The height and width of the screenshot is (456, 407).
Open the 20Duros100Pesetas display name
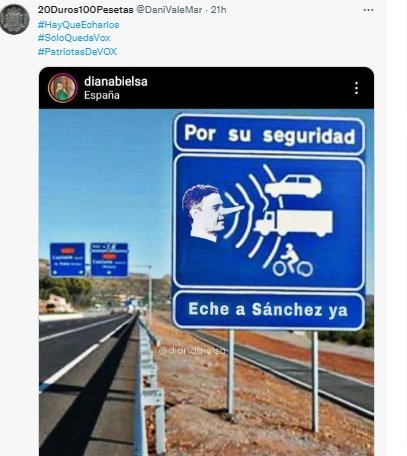85,10
